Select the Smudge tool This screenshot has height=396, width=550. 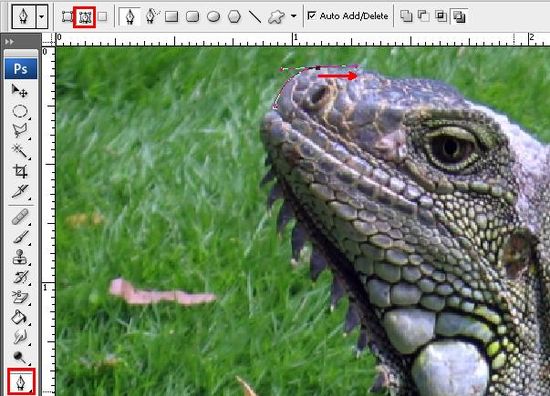[20, 337]
